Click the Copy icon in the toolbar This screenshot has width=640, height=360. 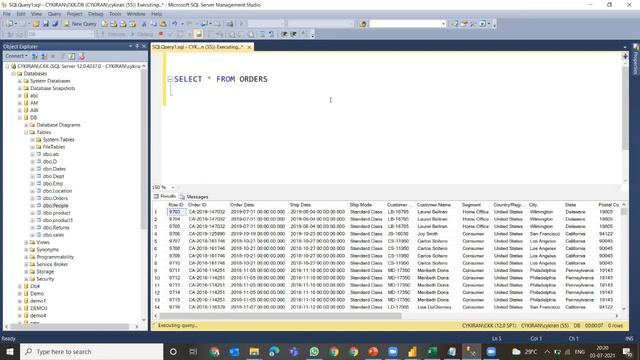[153, 24]
